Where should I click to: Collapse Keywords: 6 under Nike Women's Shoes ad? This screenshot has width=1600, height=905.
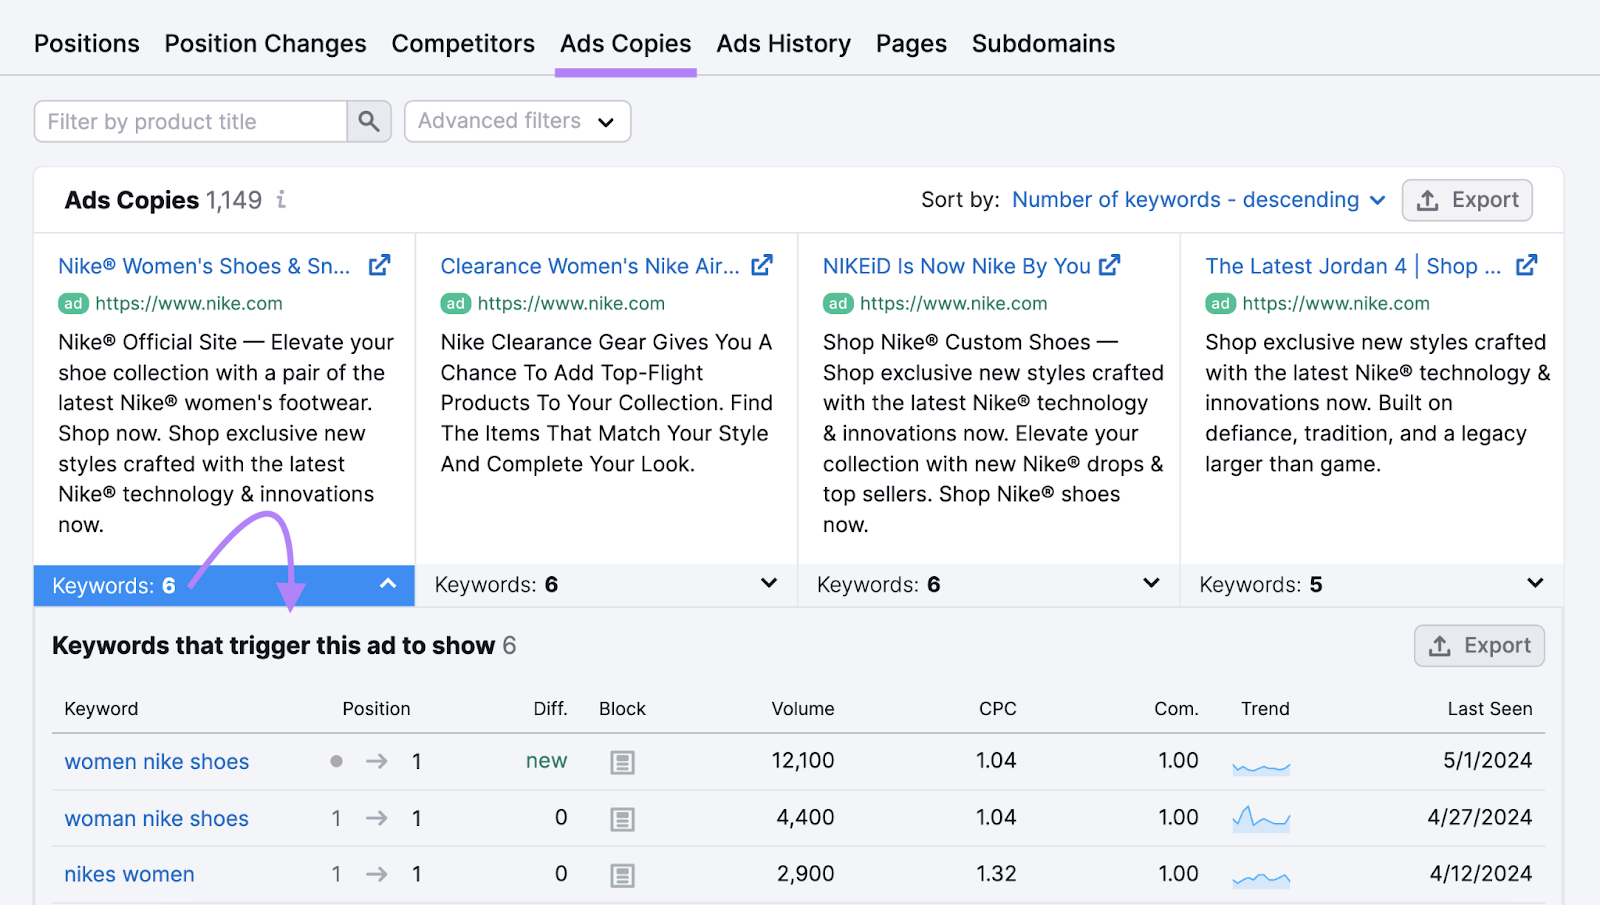click(224, 586)
